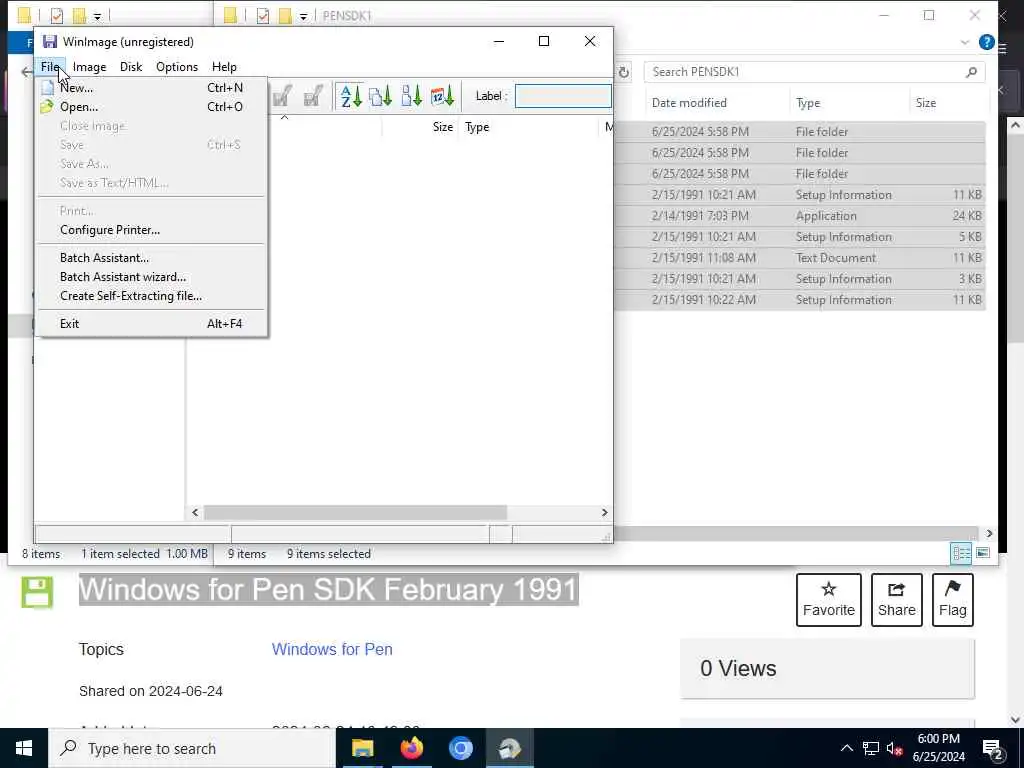Switch Explorer to large icons view
The height and width of the screenshot is (768, 1024).
[983, 554]
